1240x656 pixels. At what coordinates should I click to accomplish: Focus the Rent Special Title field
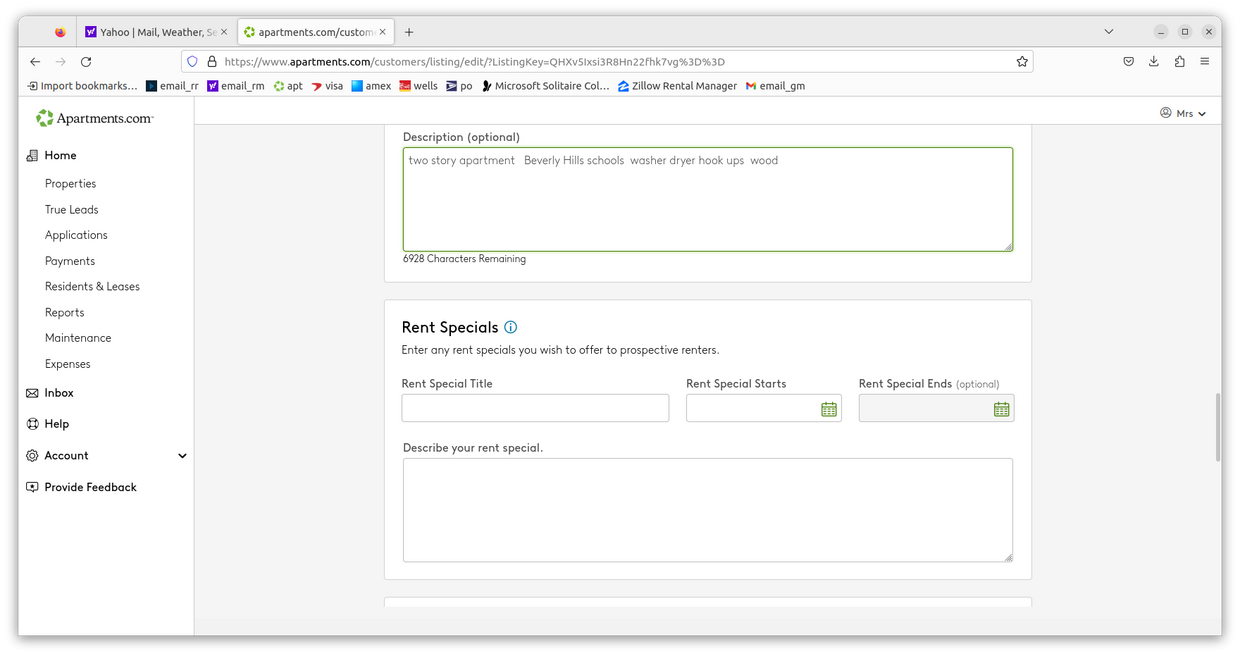point(535,408)
